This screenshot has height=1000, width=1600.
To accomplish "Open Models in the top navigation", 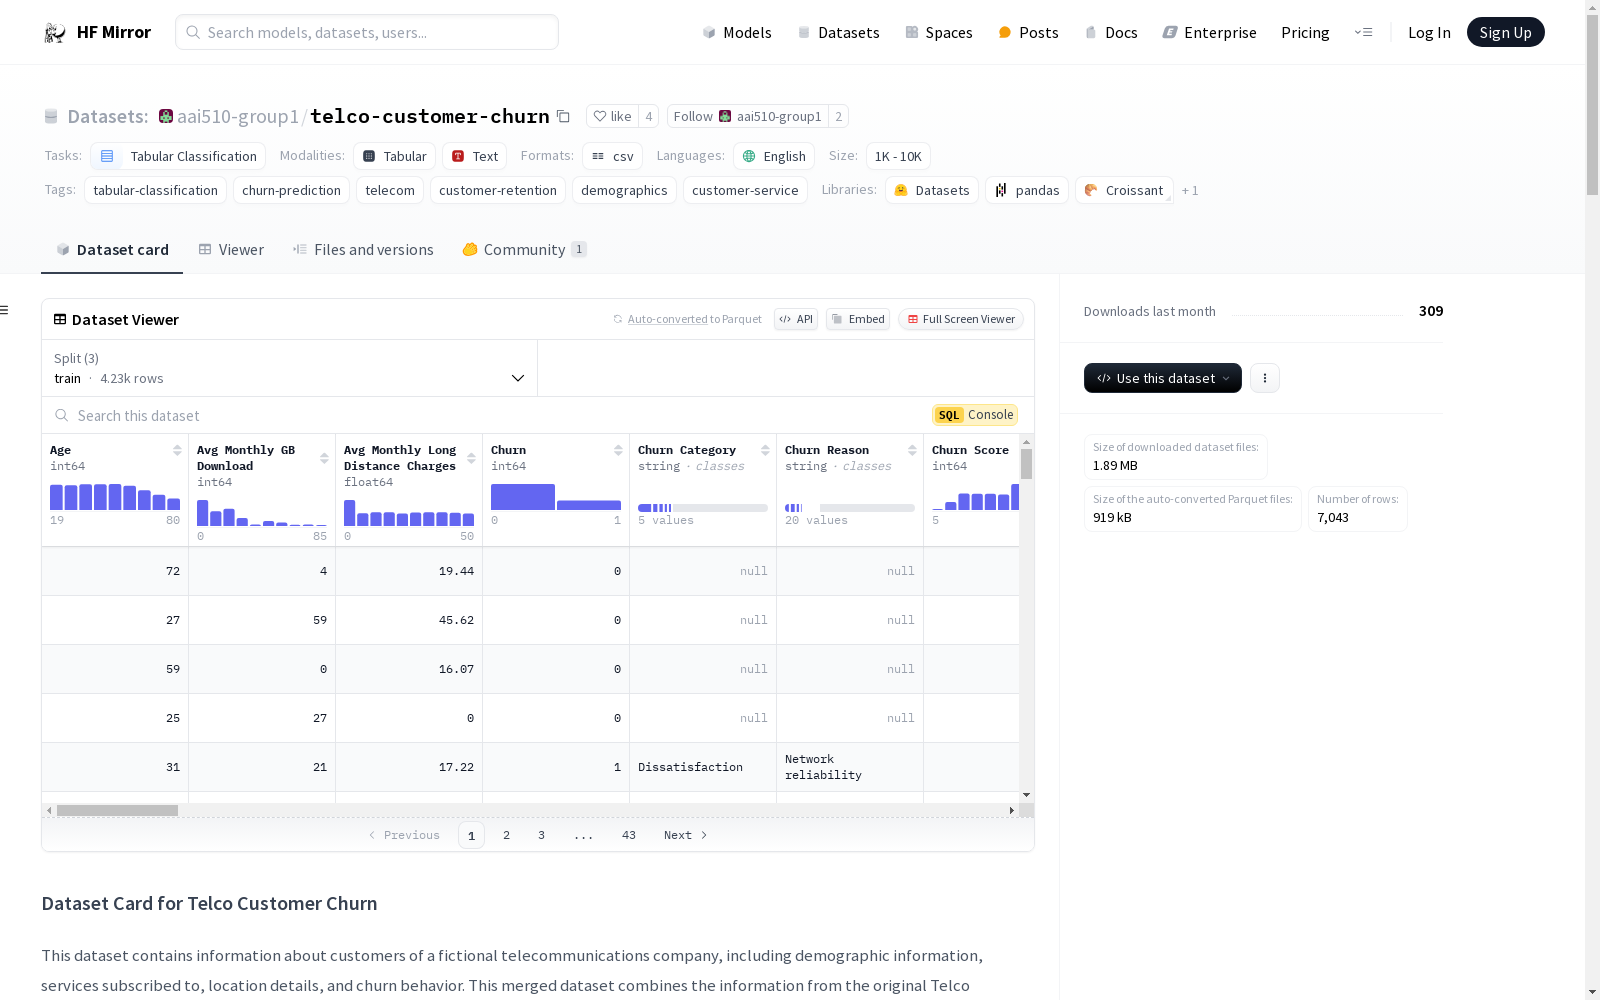I will 737,32.
